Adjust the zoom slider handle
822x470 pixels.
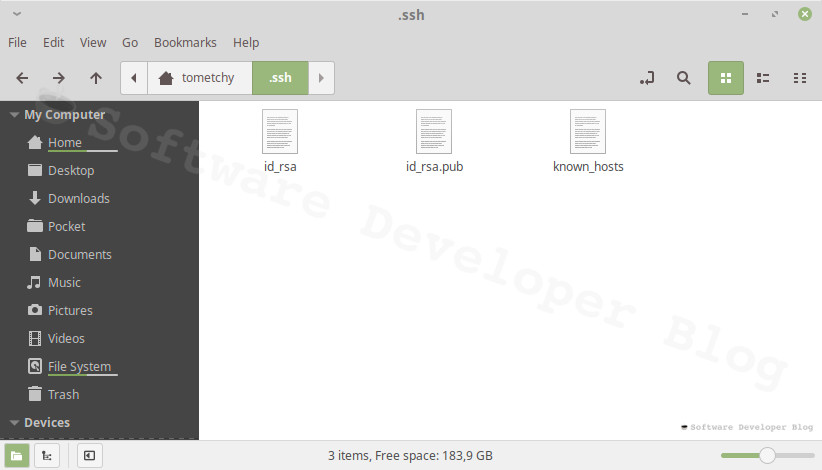click(x=767, y=455)
